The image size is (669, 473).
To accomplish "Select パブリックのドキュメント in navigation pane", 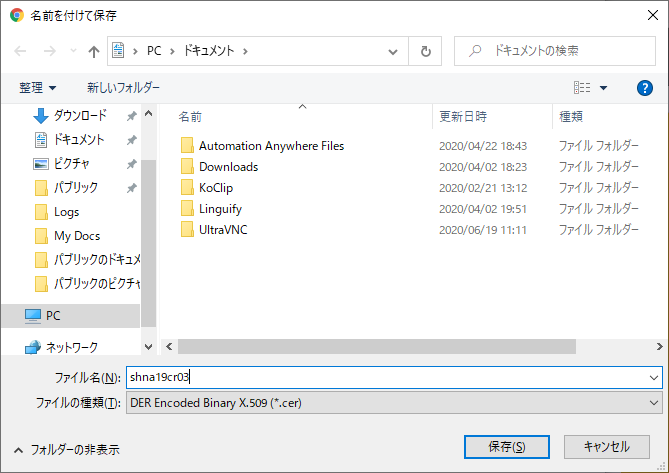I will 87,259.
